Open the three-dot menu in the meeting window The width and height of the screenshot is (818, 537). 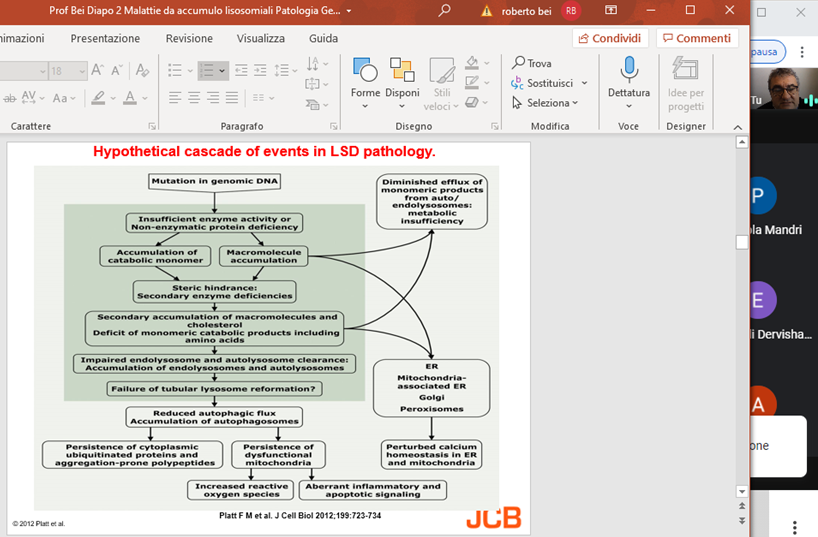[x=802, y=52]
